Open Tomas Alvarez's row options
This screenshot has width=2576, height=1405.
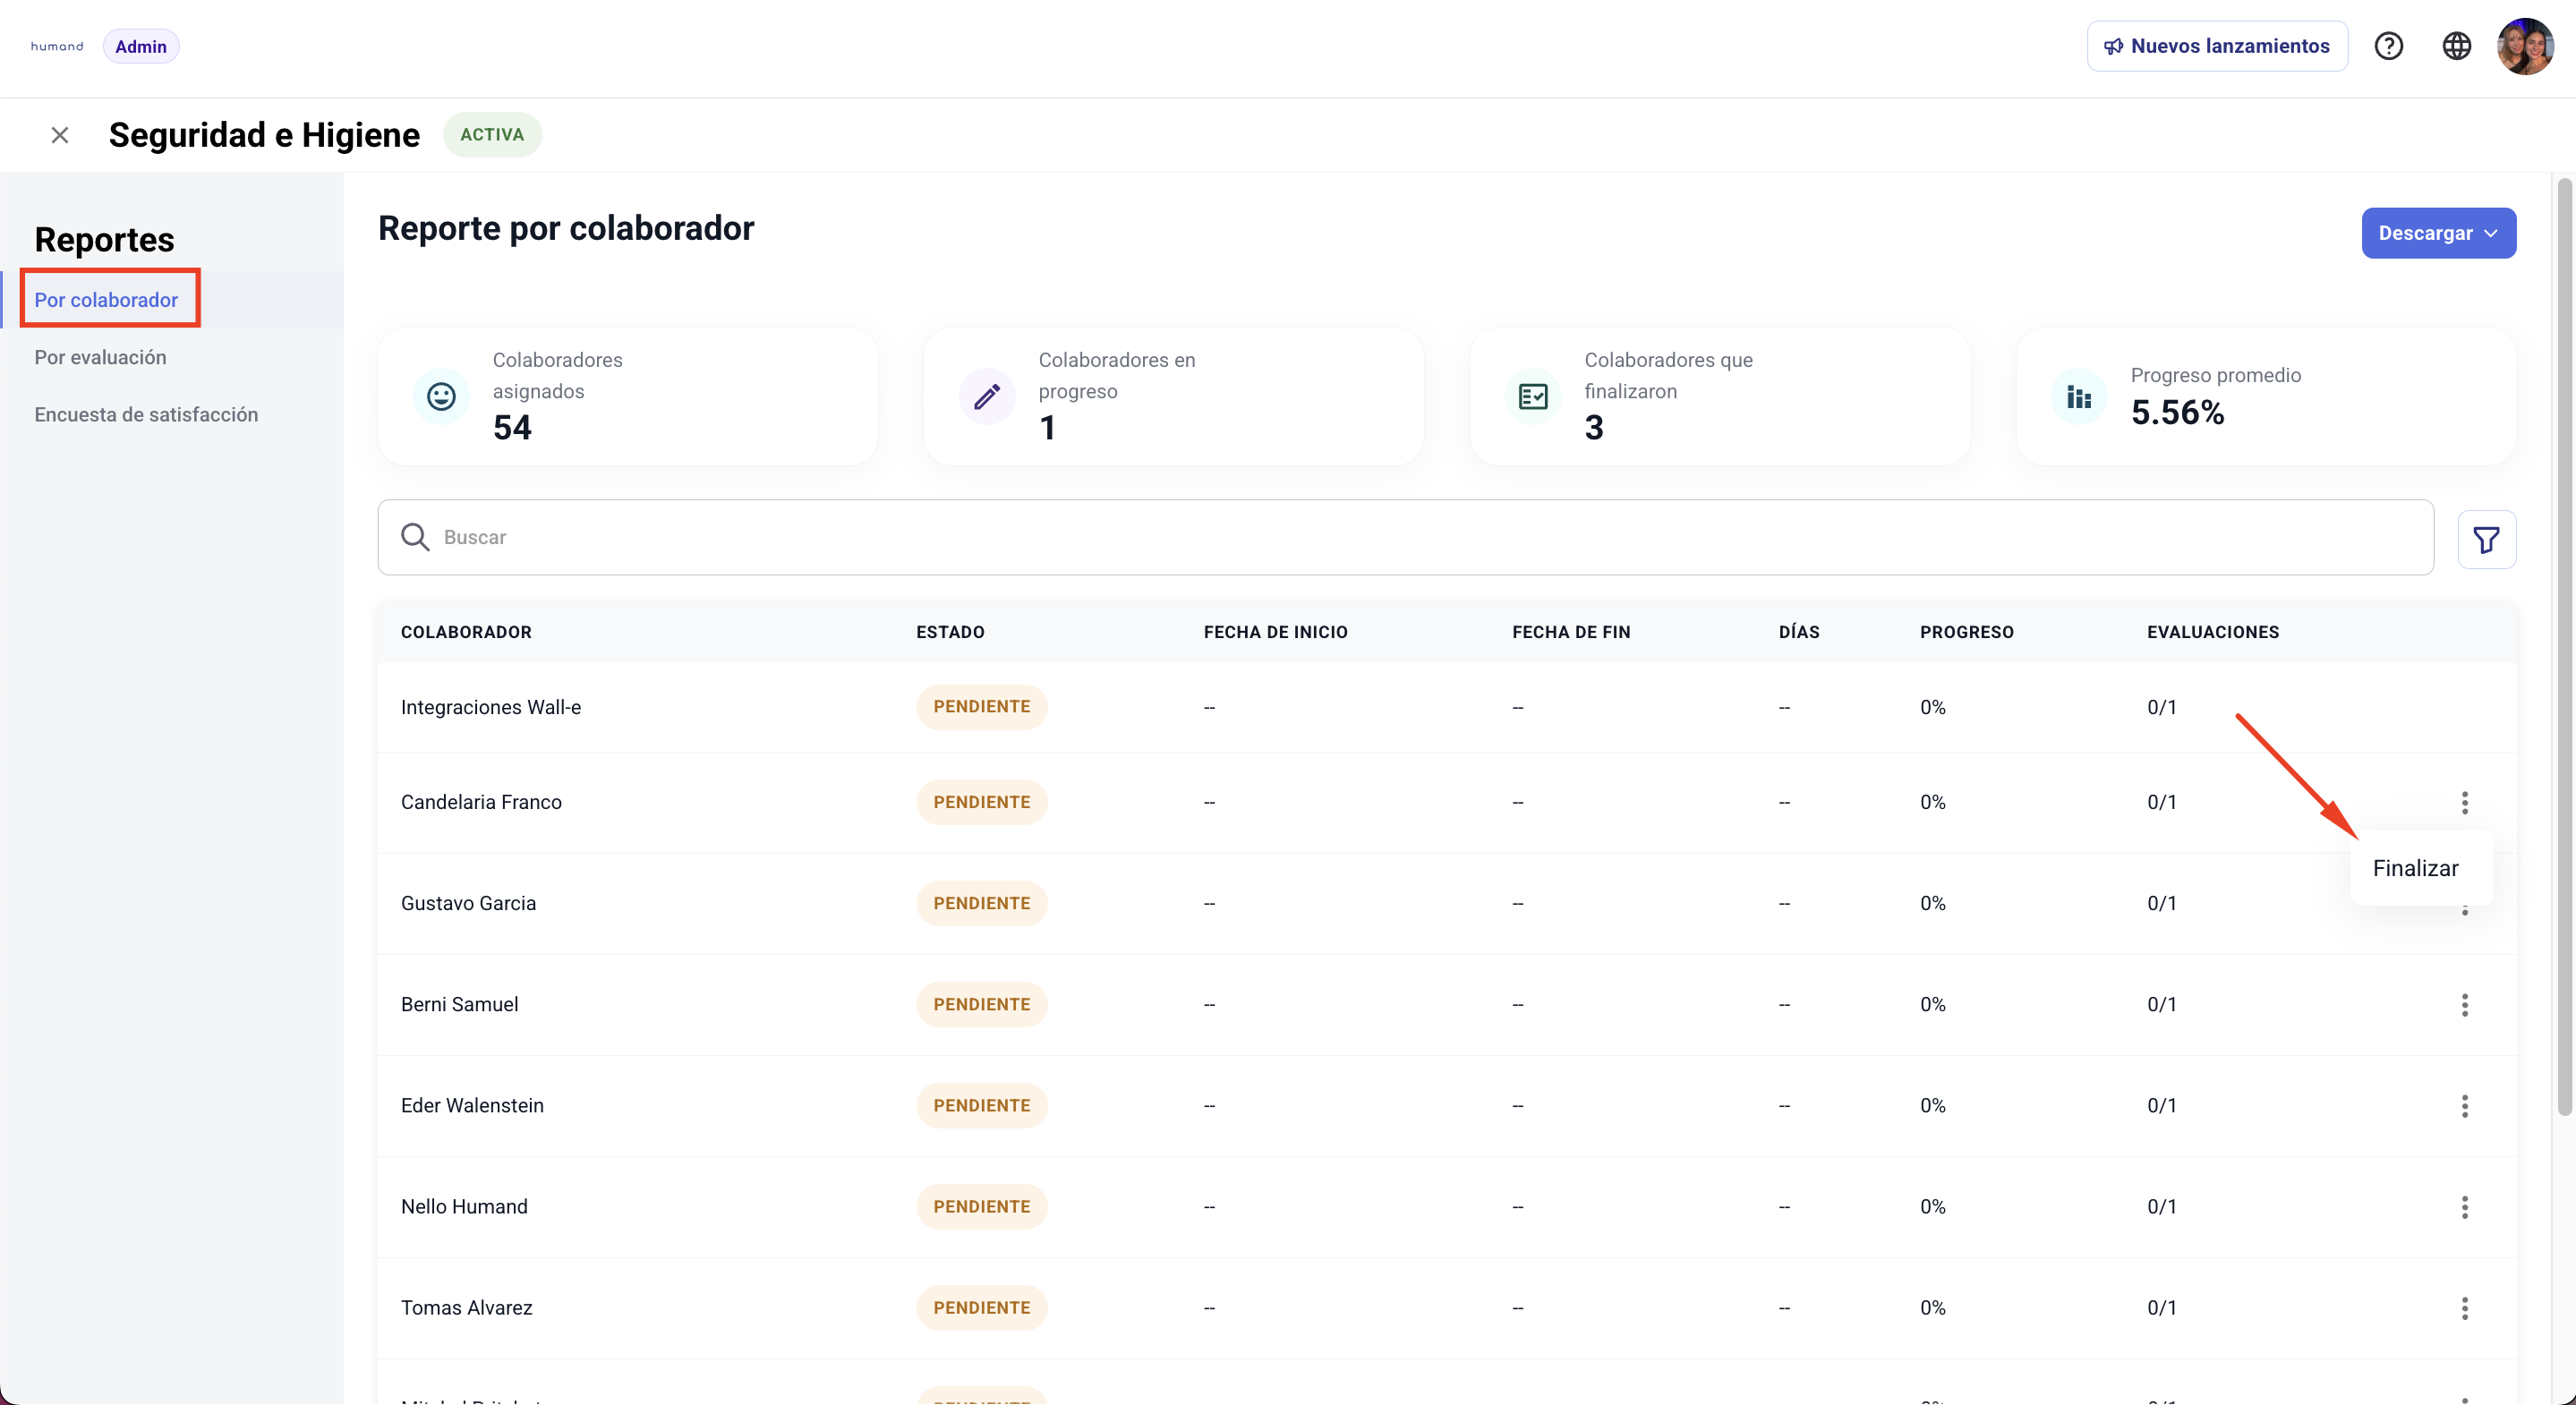[x=2464, y=1307]
